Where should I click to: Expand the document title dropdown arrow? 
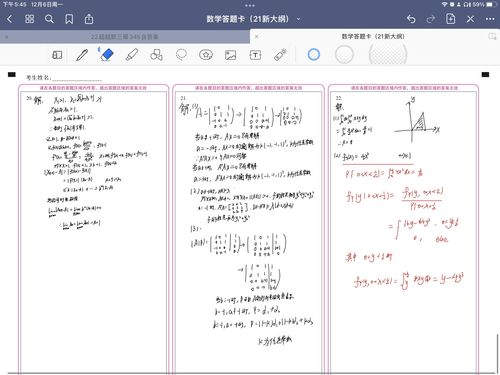click(x=299, y=19)
